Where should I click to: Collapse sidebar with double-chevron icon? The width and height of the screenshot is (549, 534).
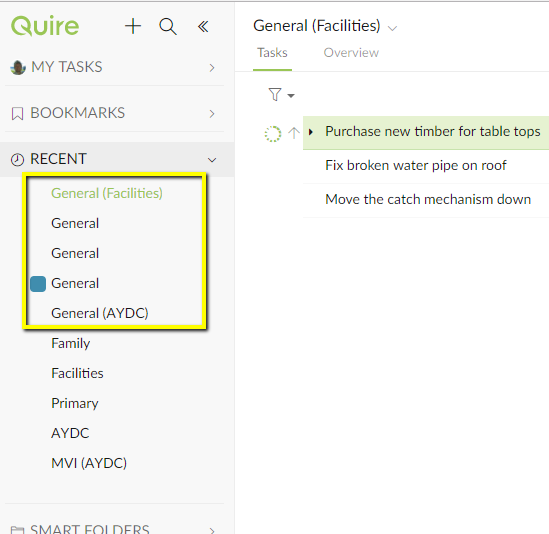pyautogui.click(x=203, y=27)
